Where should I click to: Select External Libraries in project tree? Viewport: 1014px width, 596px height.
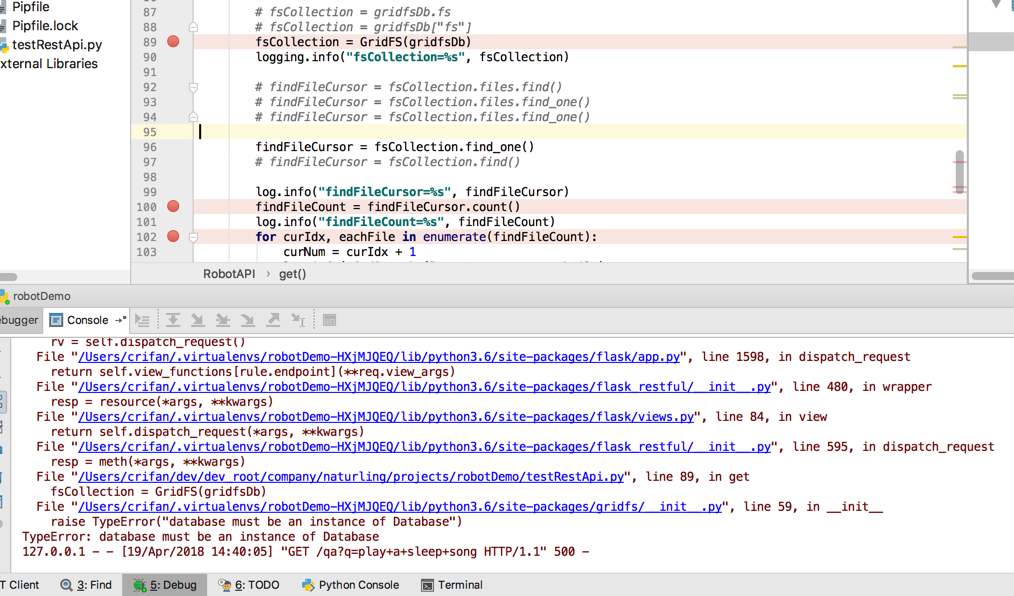pyautogui.click(x=49, y=64)
